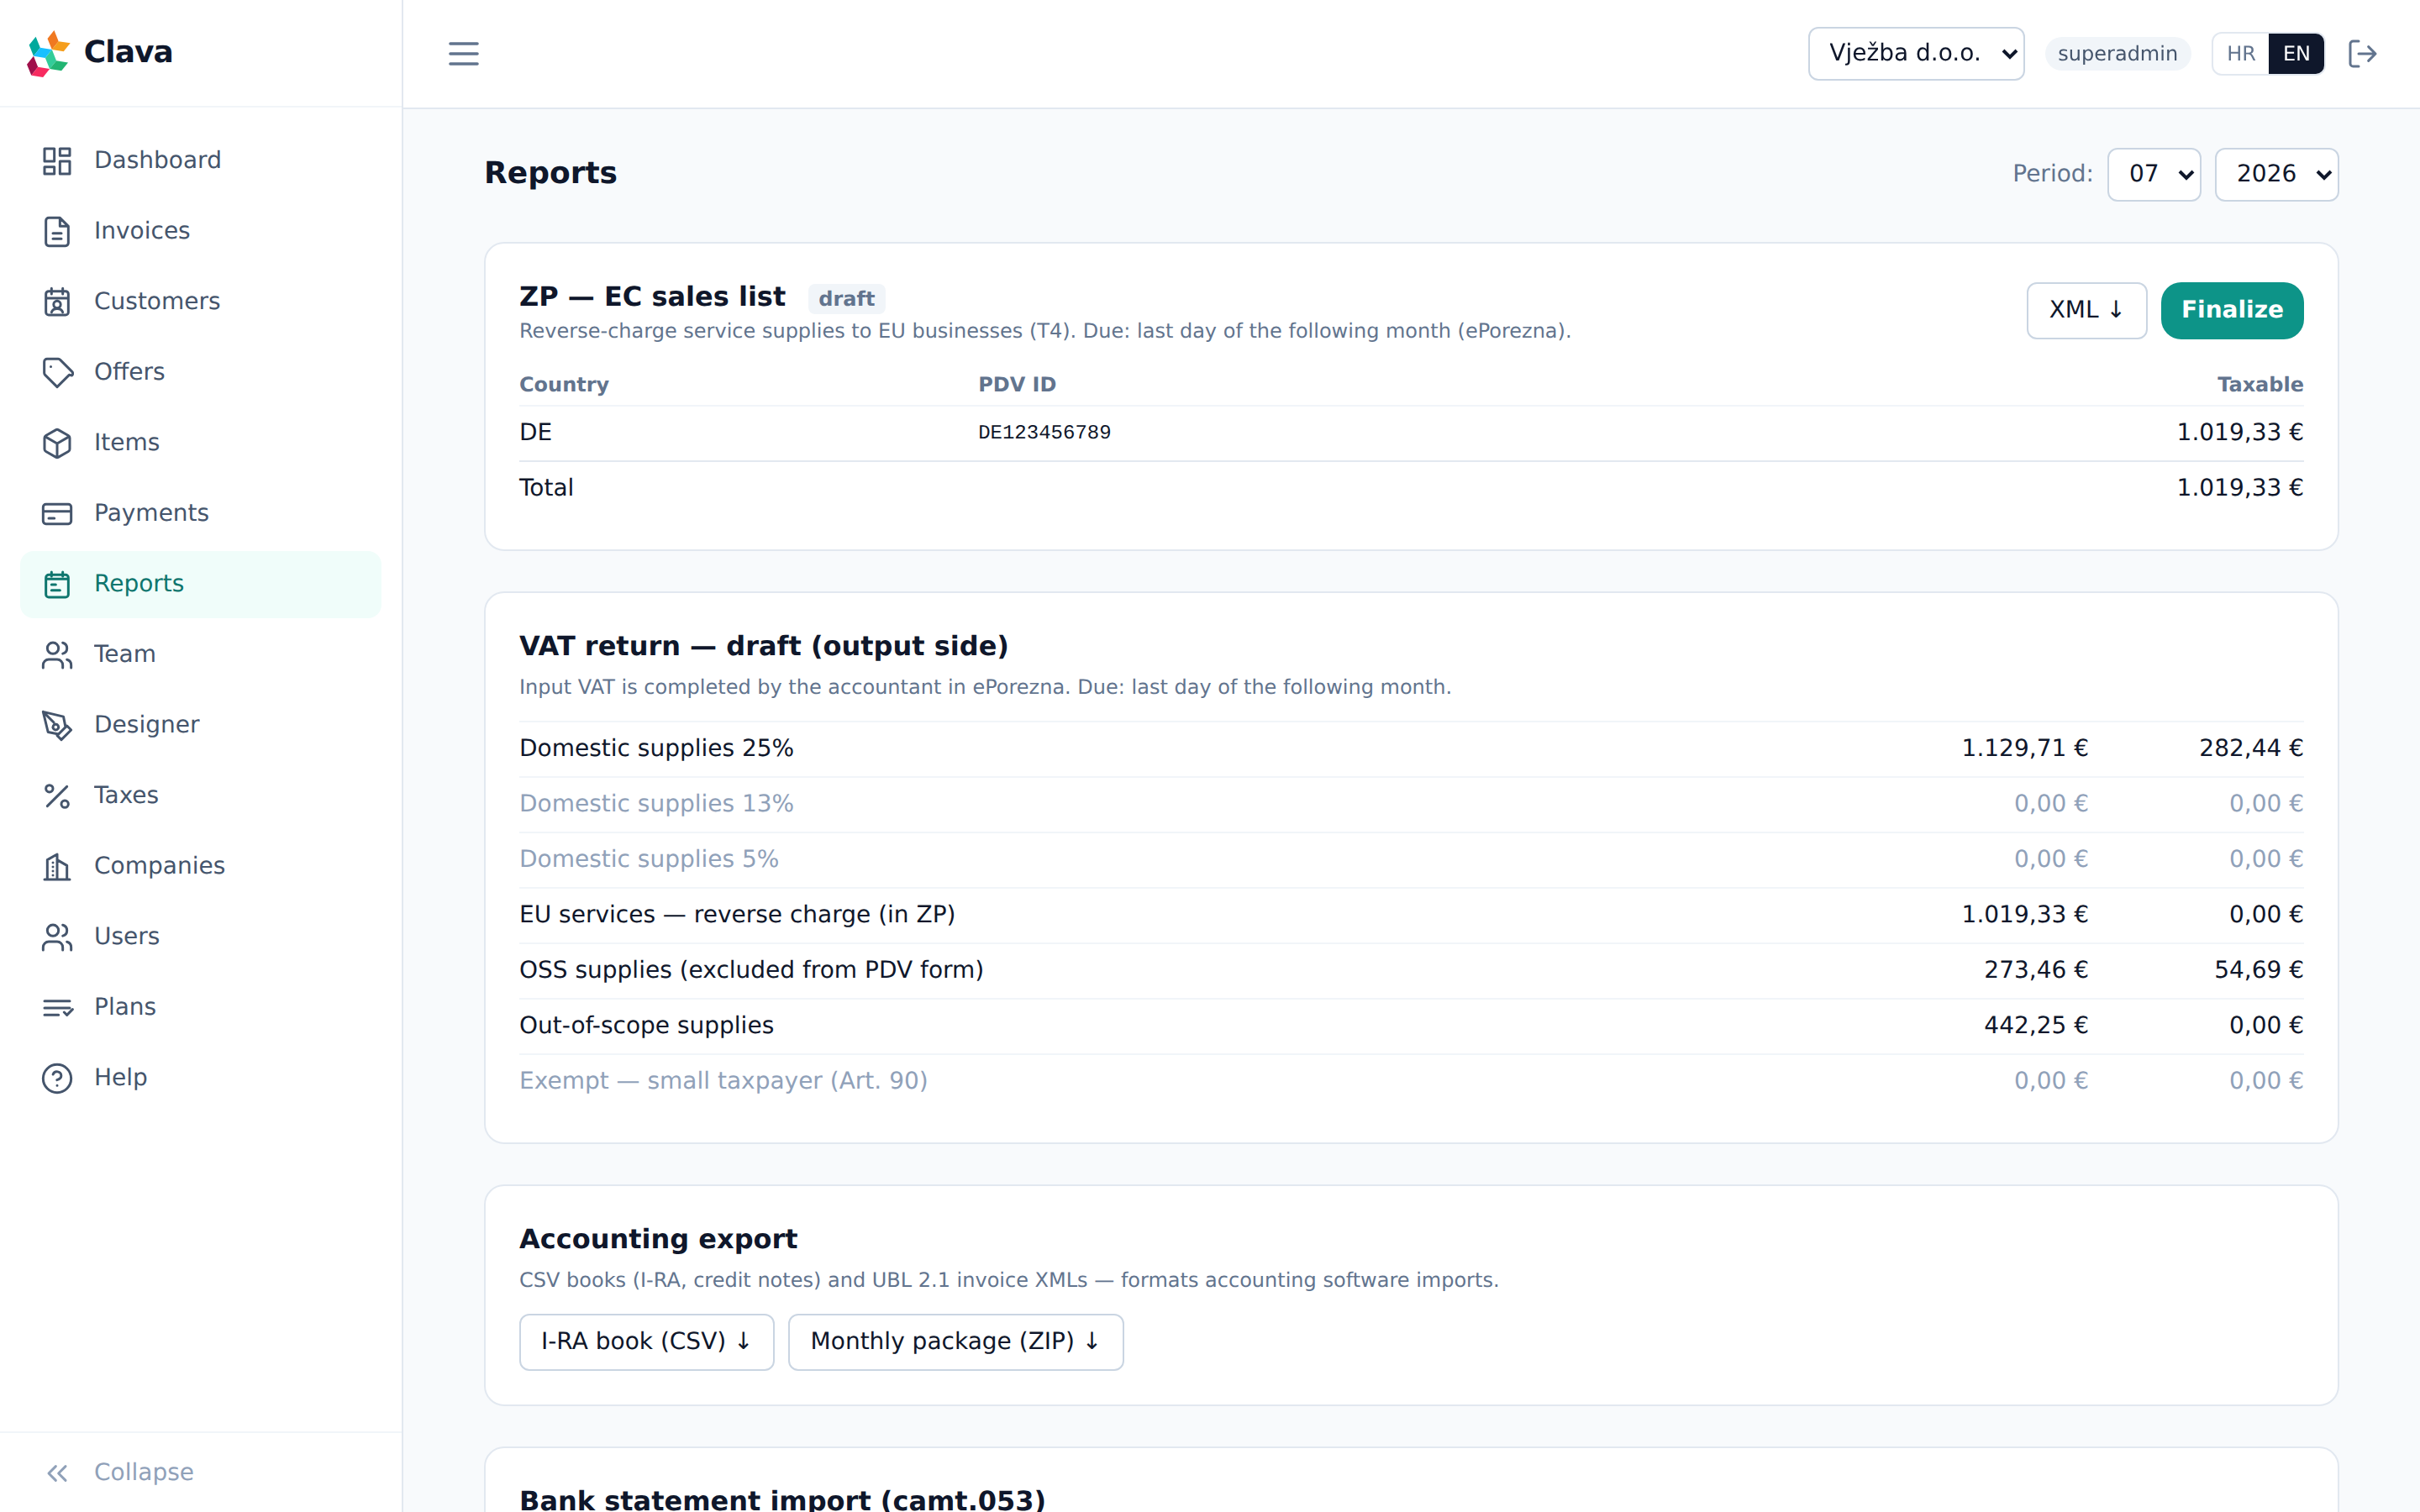Screen dimensions: 2420x1512
Task: Click the Collapse double-chevron icon
Action: click(57, 1473)
